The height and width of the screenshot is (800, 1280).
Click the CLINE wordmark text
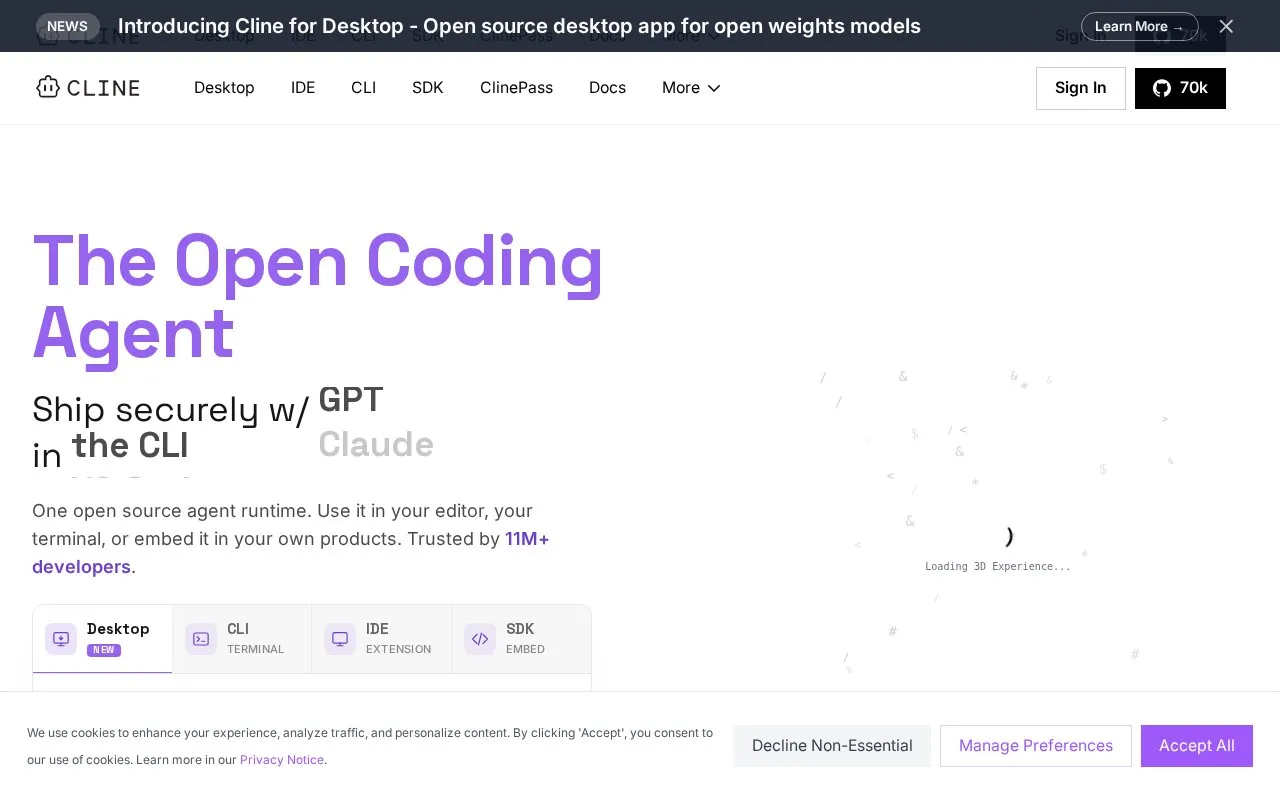click(103, 88)
